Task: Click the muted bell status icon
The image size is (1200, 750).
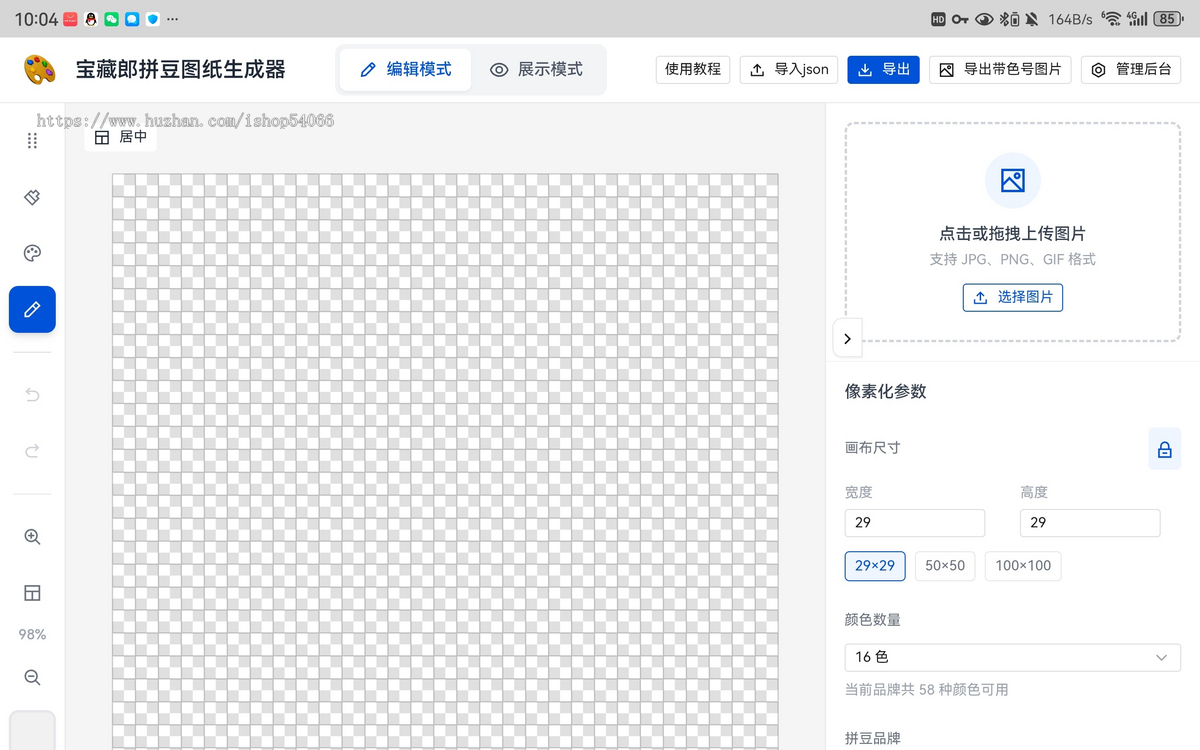Action: (x=1032, y=19)
